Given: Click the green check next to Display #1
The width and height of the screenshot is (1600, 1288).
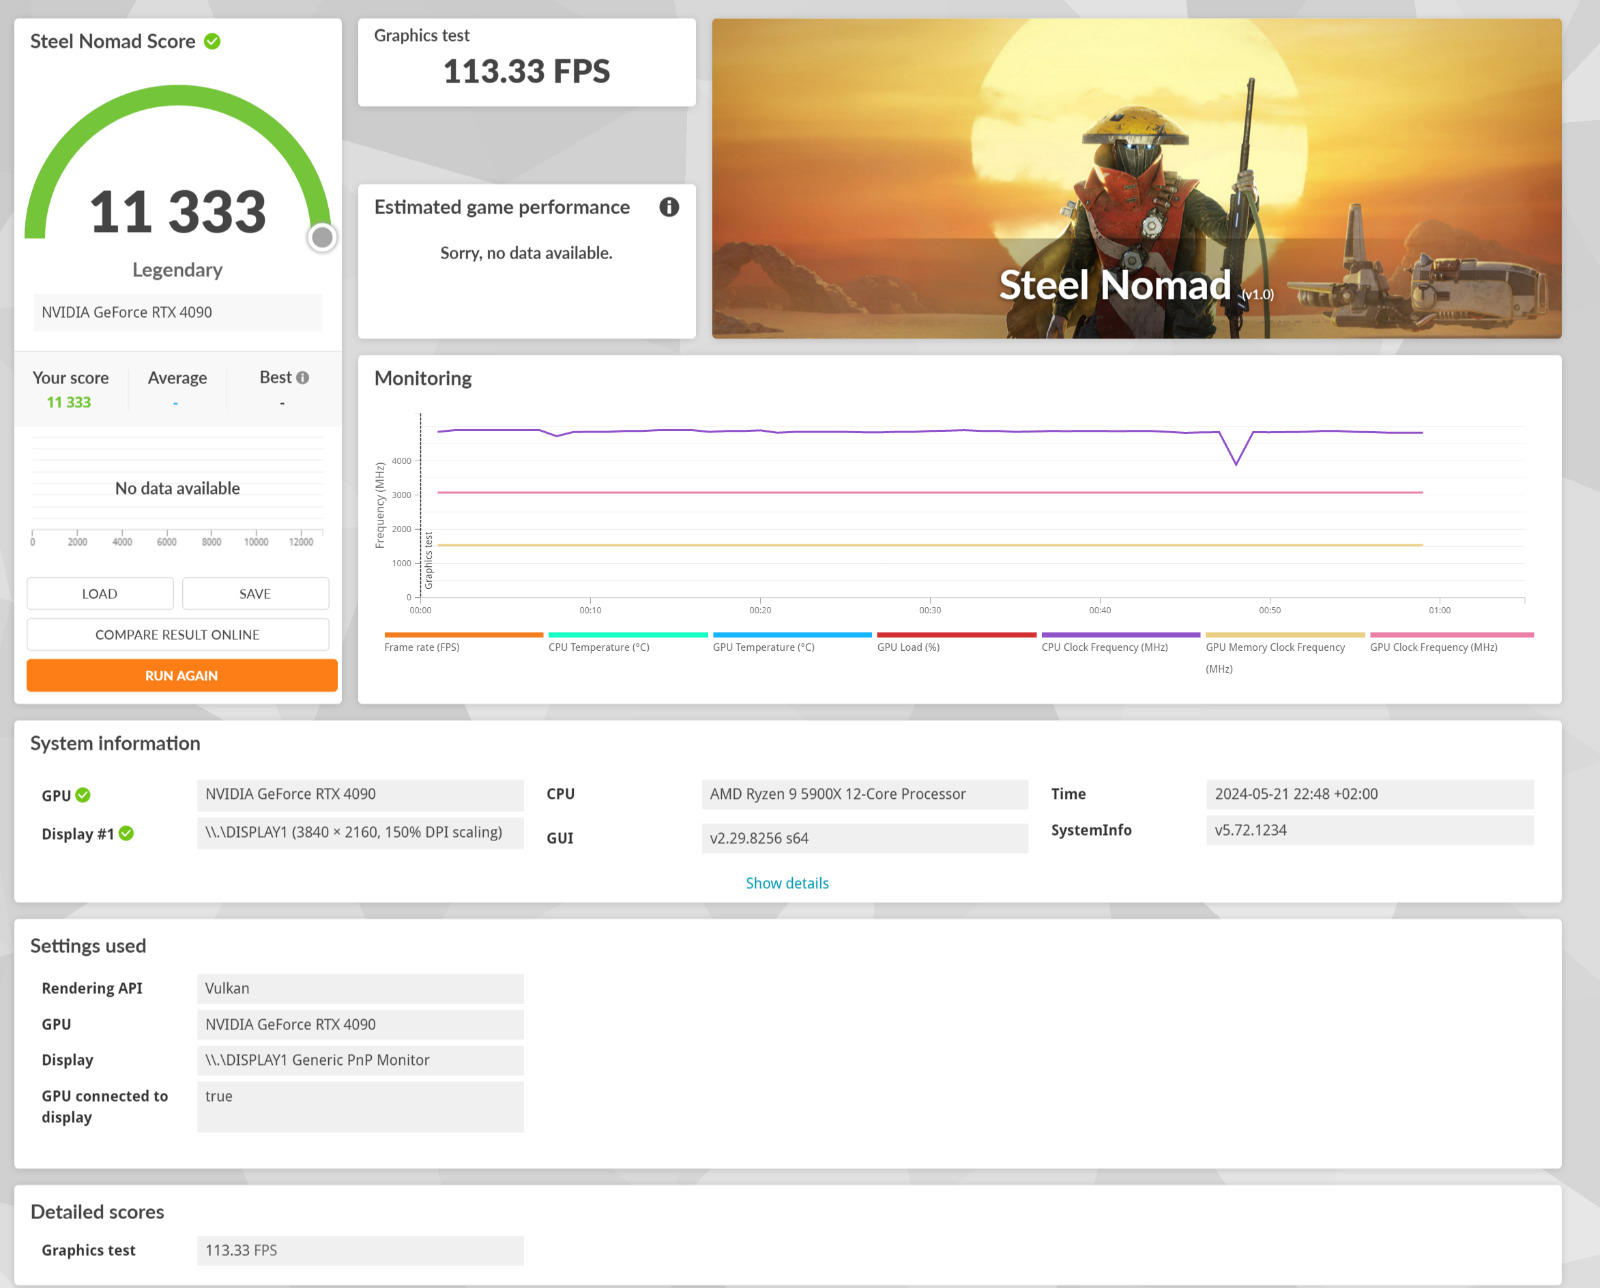Looking at the screenshot, I should [x=126, y=833].
